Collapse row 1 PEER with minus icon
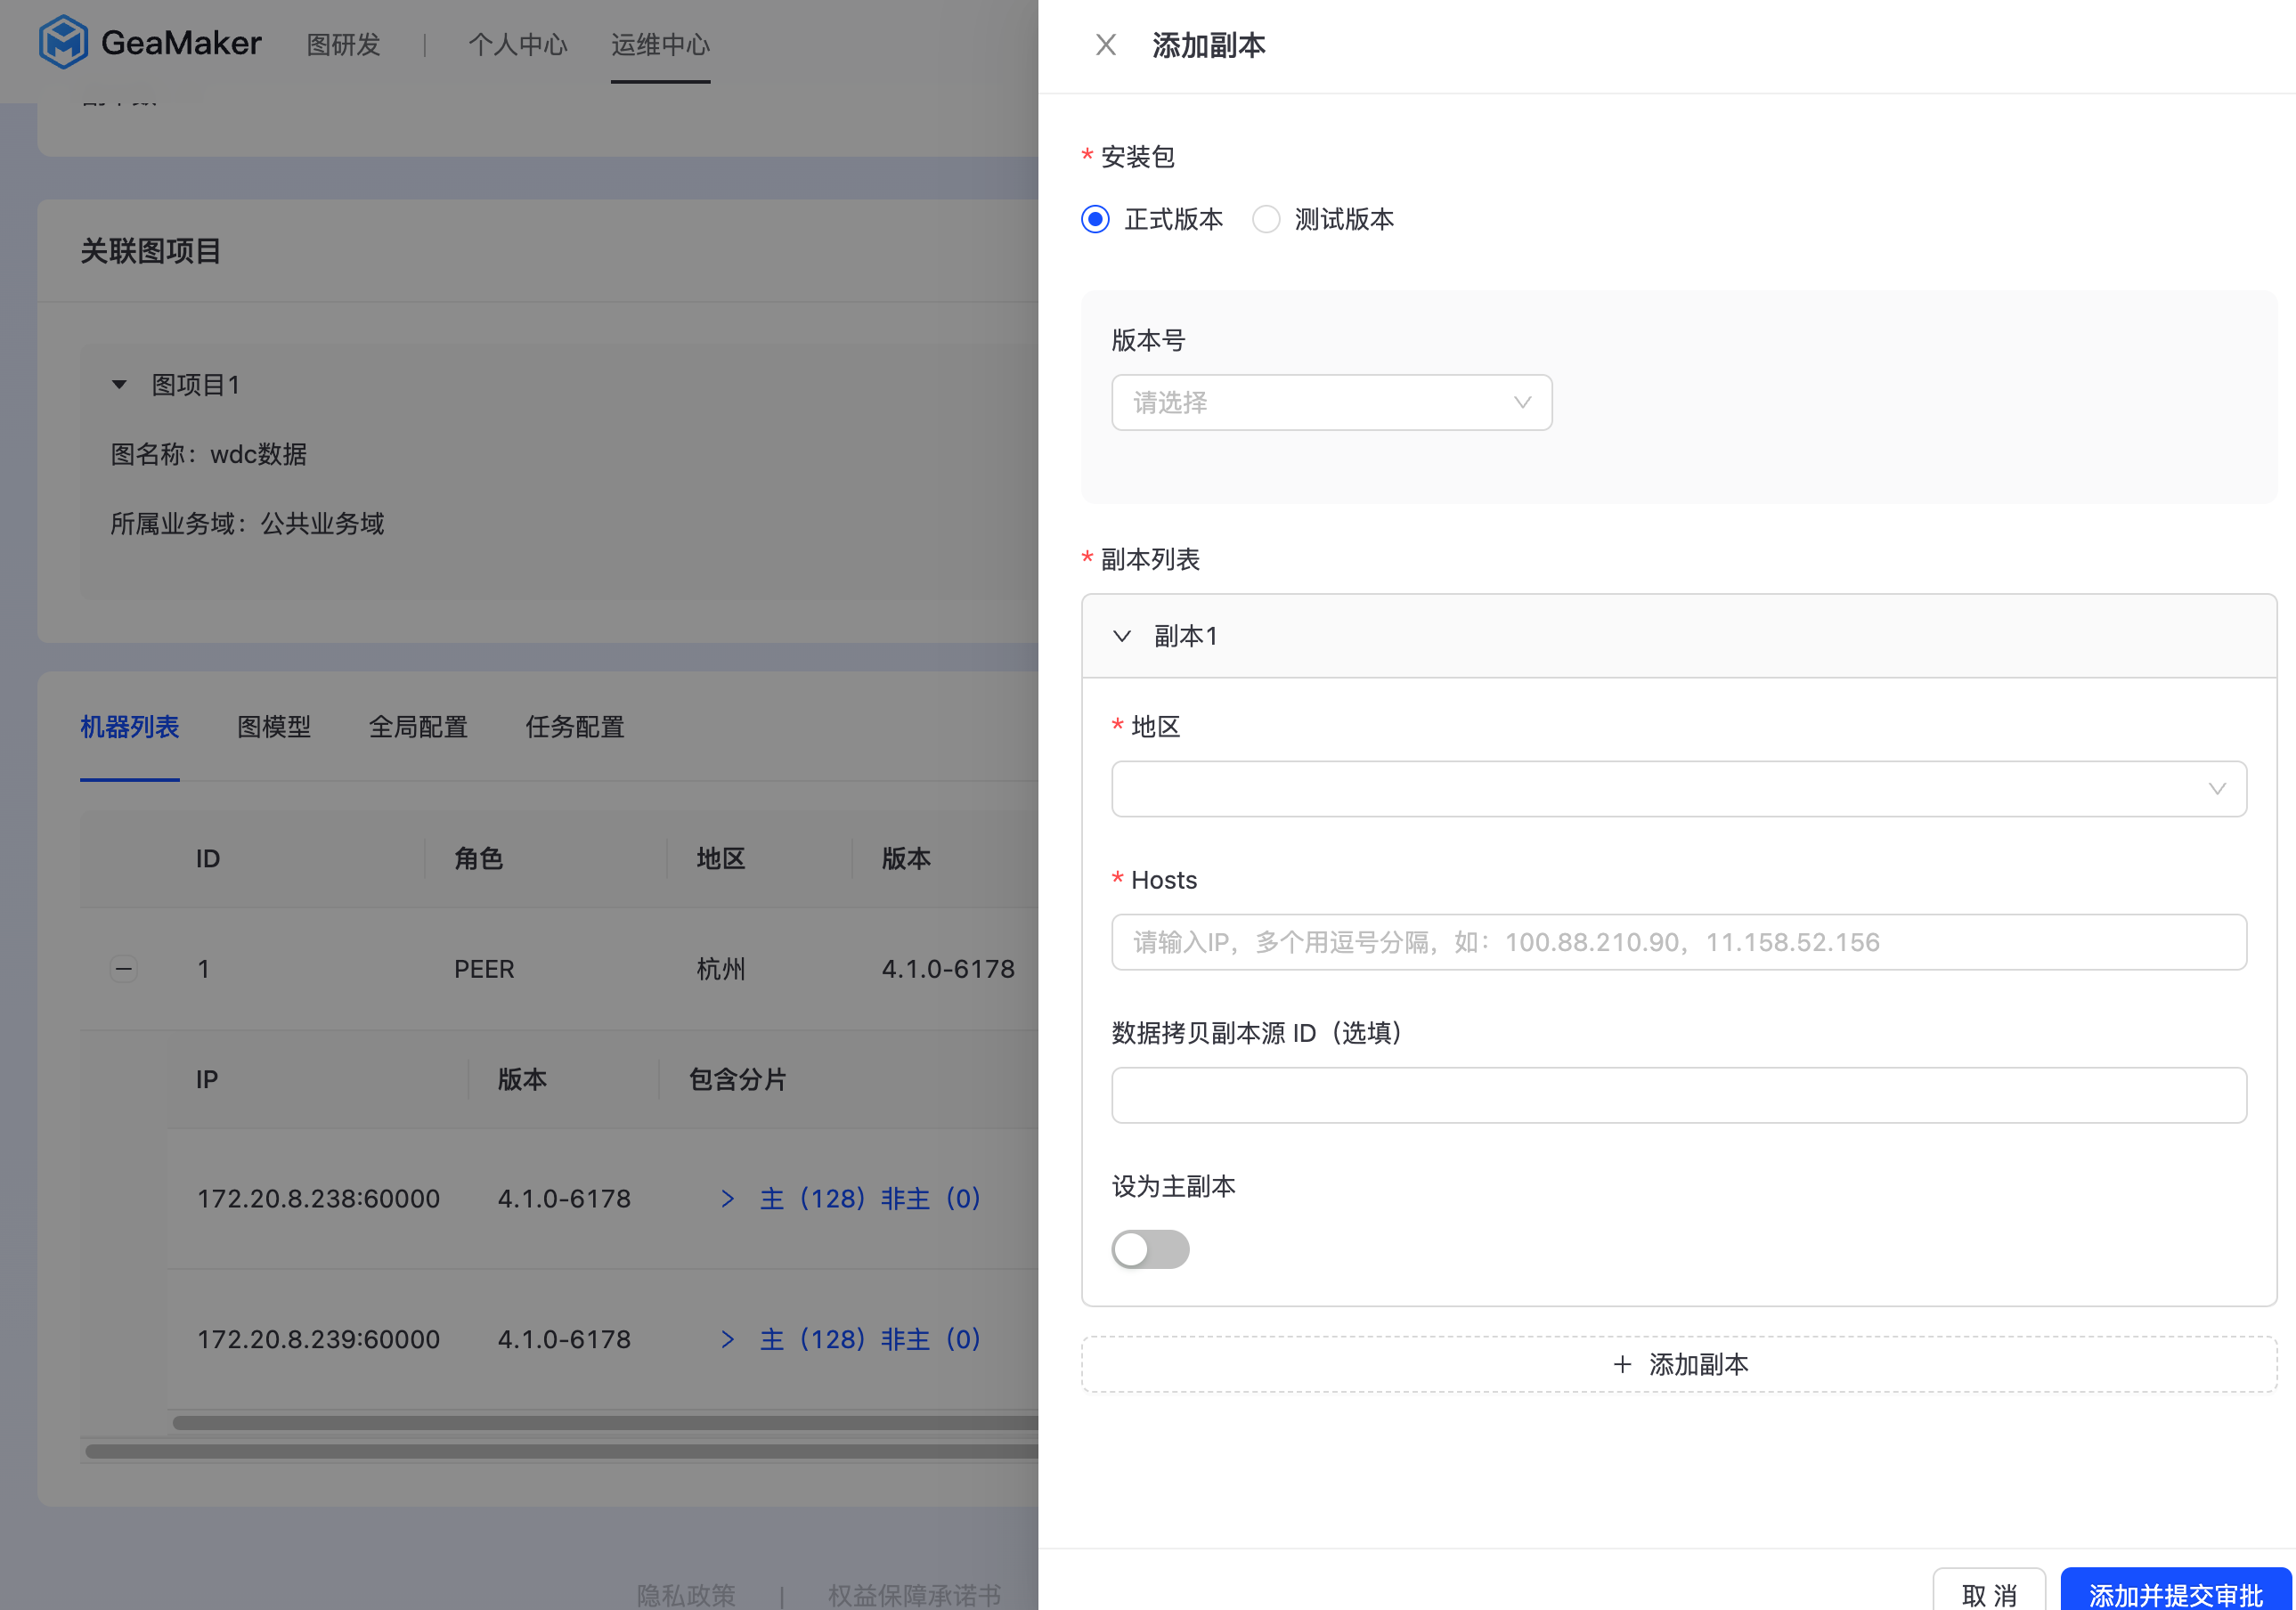The width and height of the screenshot is (2296, 1610). pos(123,969)
